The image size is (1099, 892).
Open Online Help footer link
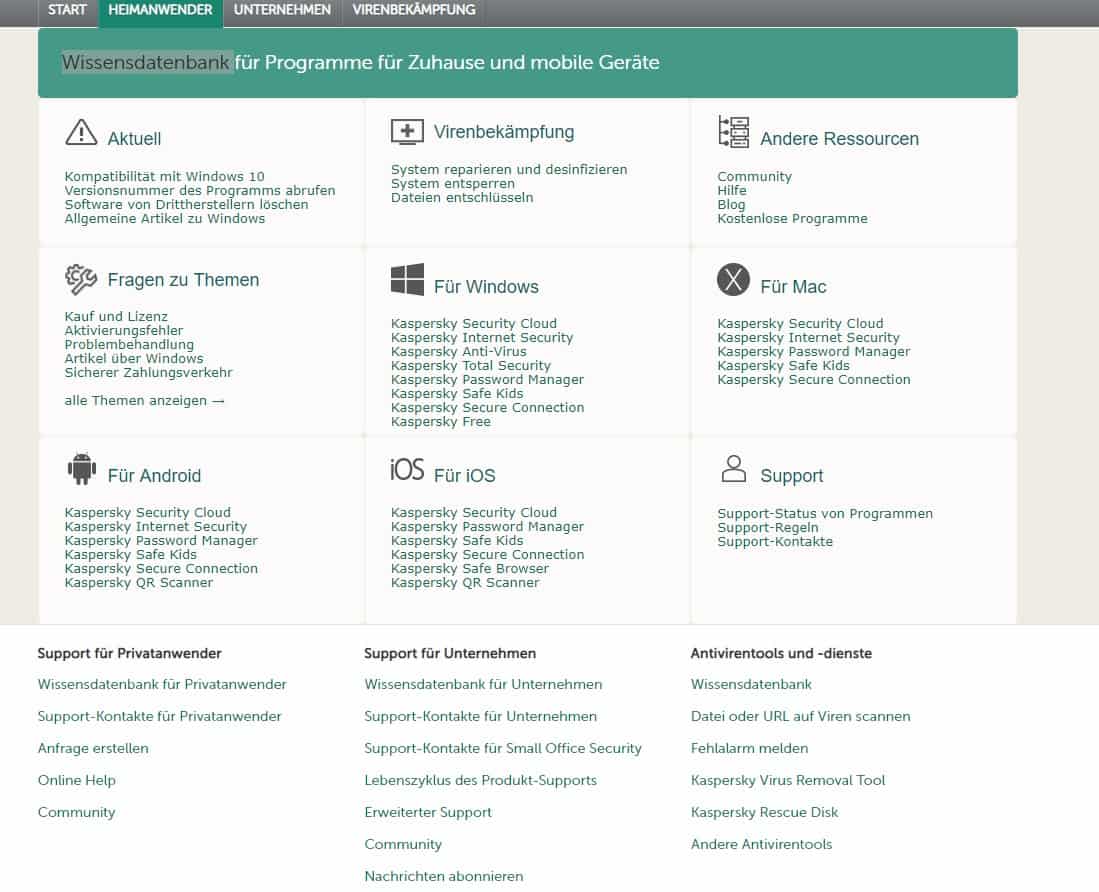(76, 780)
